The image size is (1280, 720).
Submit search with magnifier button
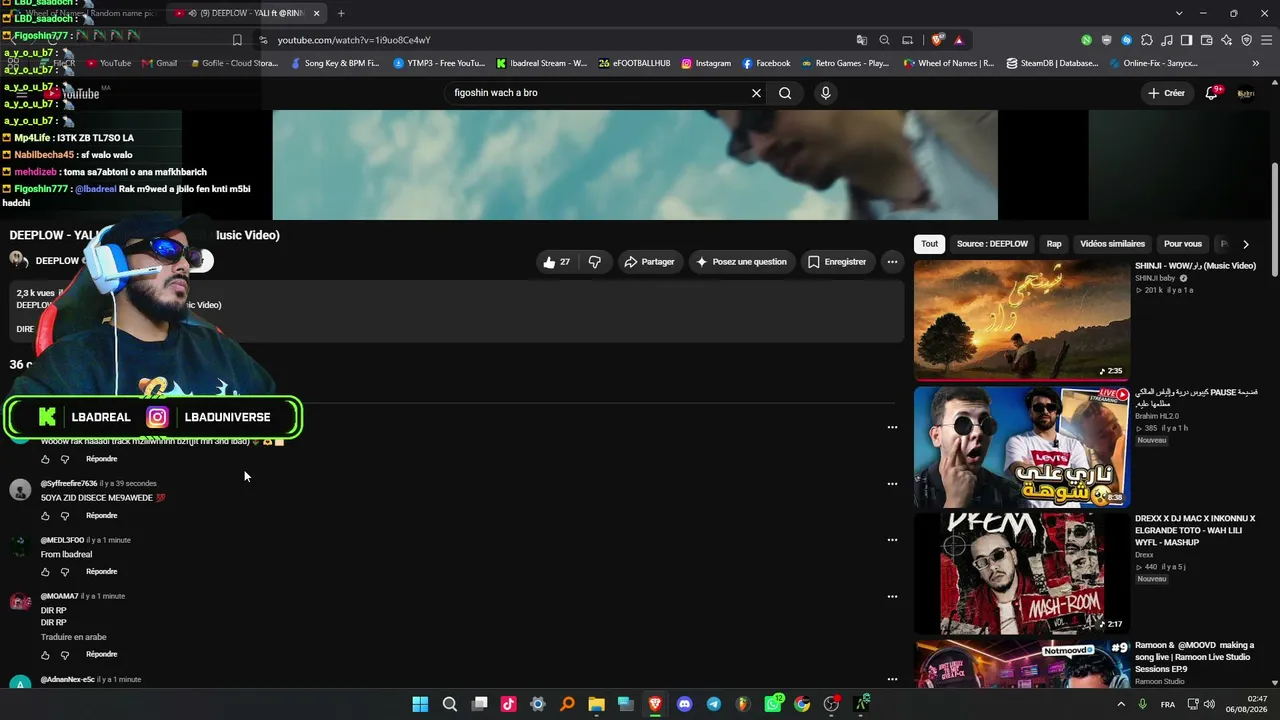pyautogui.click(x=785, y=93)
